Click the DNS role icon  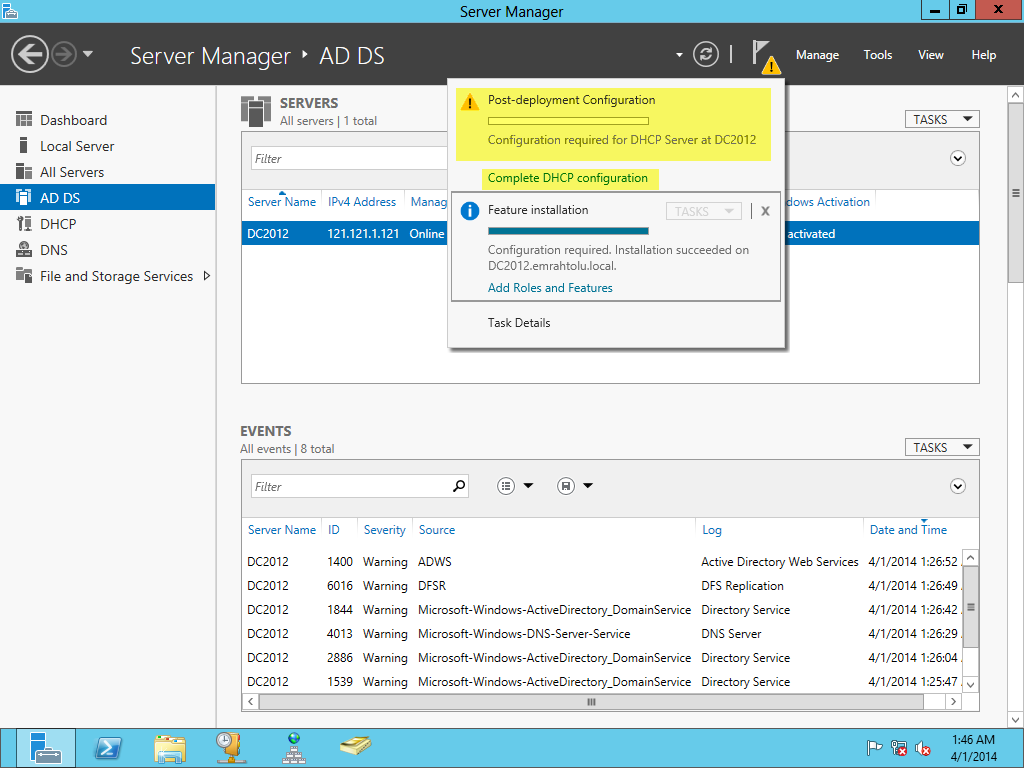pyautogui.click(x=24, y=249)
